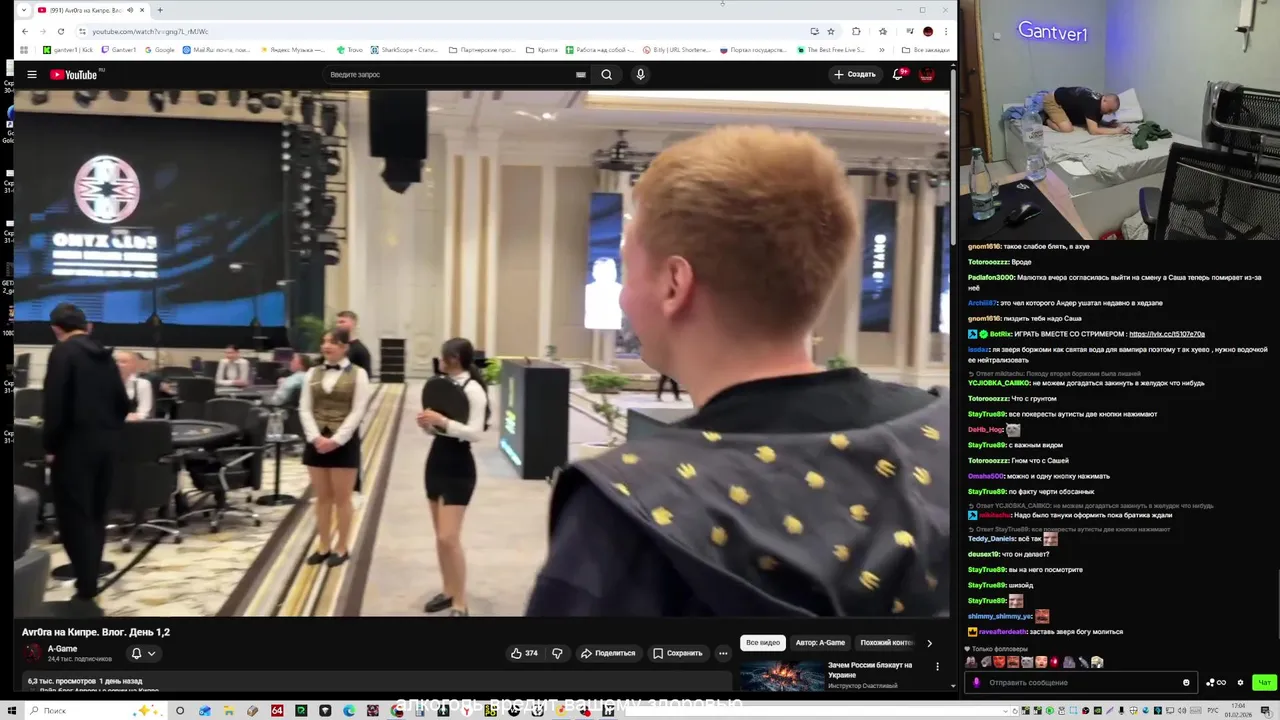Reload the YouTube page
Image resolution: width=1280 pixels, height=720 pixels.
pyautogui.click(x=61, y=31)
